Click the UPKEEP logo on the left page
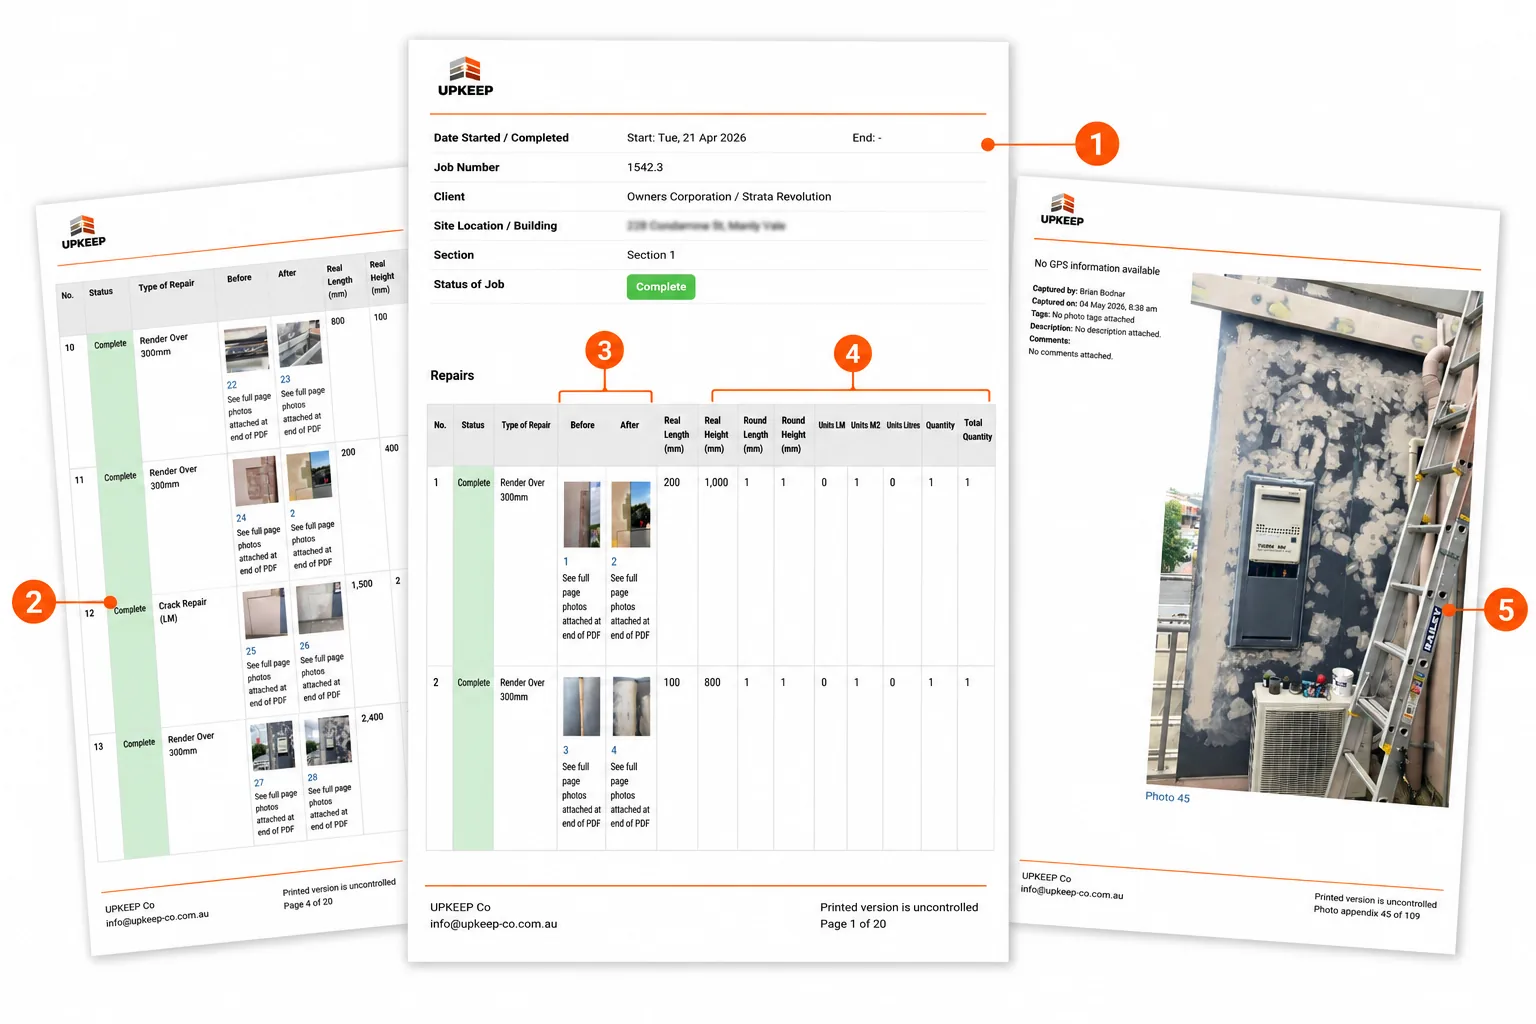 (x=83, y=232)
